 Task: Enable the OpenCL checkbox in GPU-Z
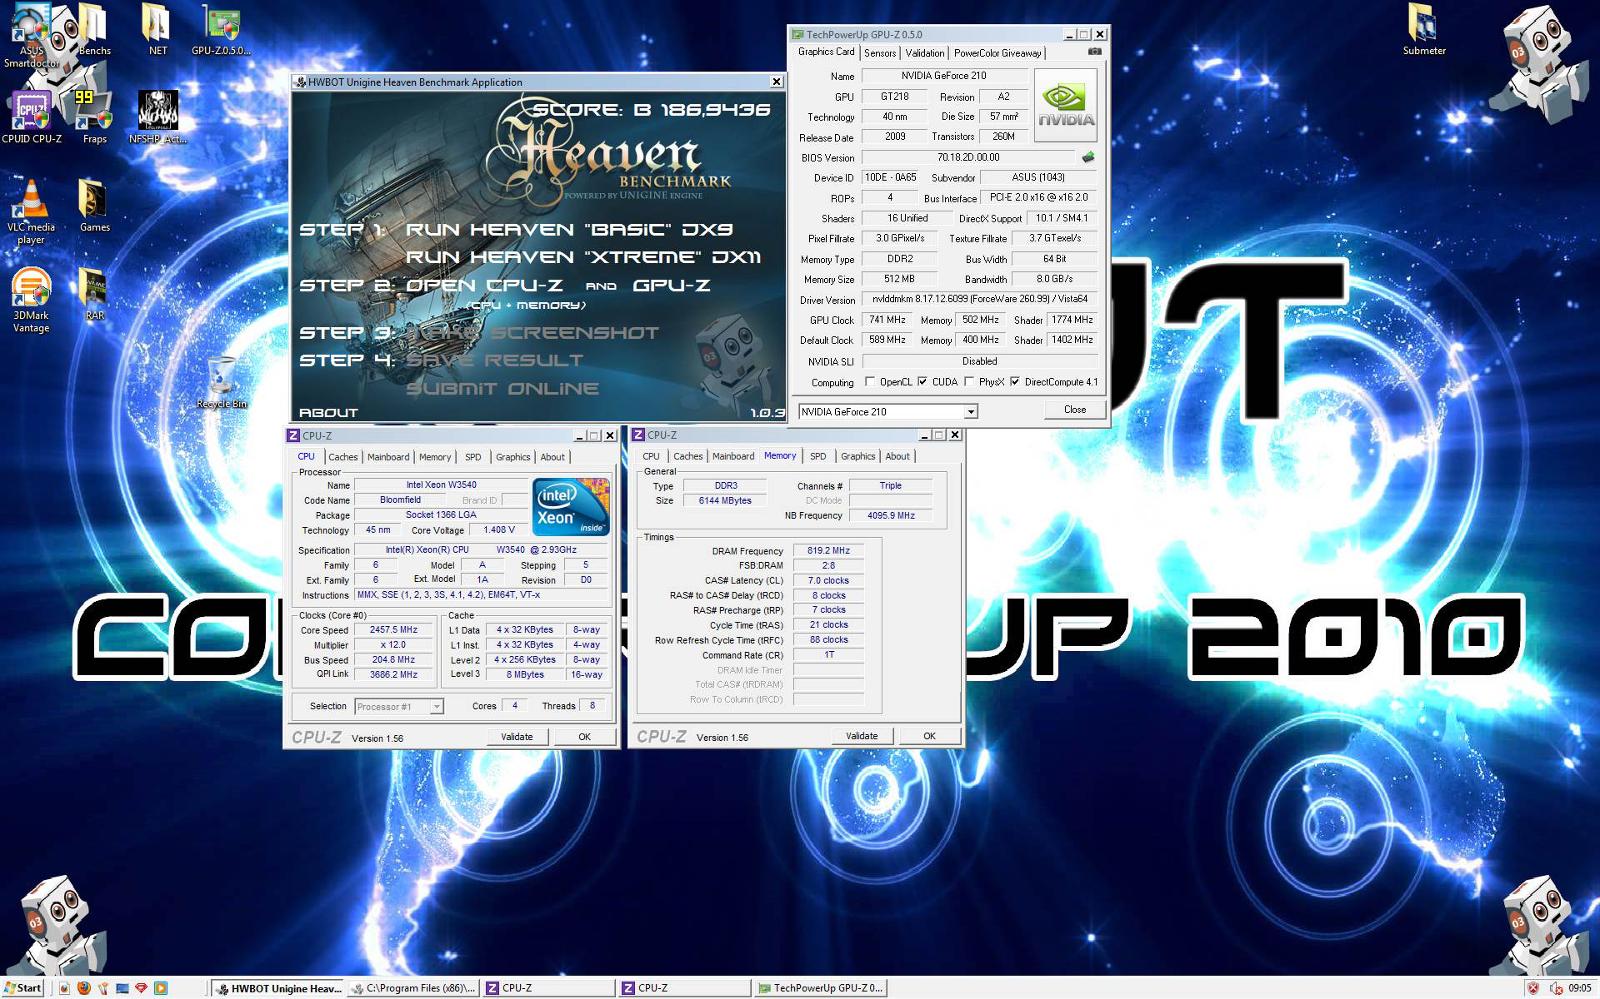pyautogui.click(x=870, y=381)
